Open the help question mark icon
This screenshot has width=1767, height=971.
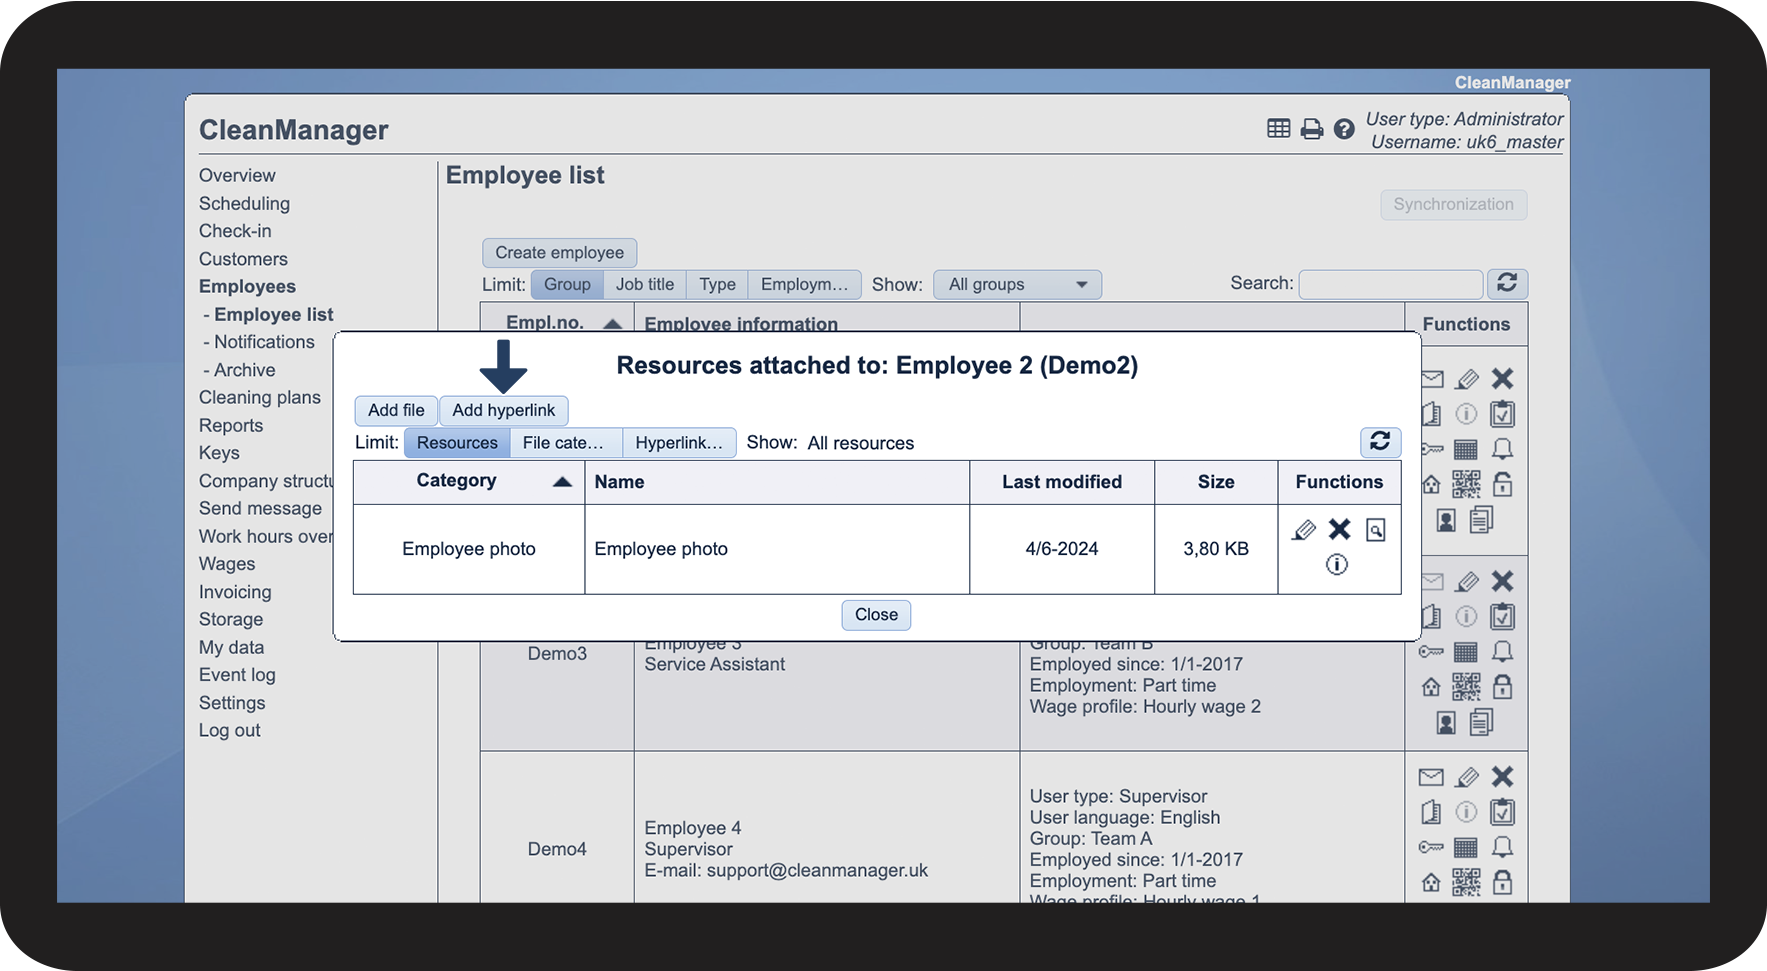point(1344,129)
